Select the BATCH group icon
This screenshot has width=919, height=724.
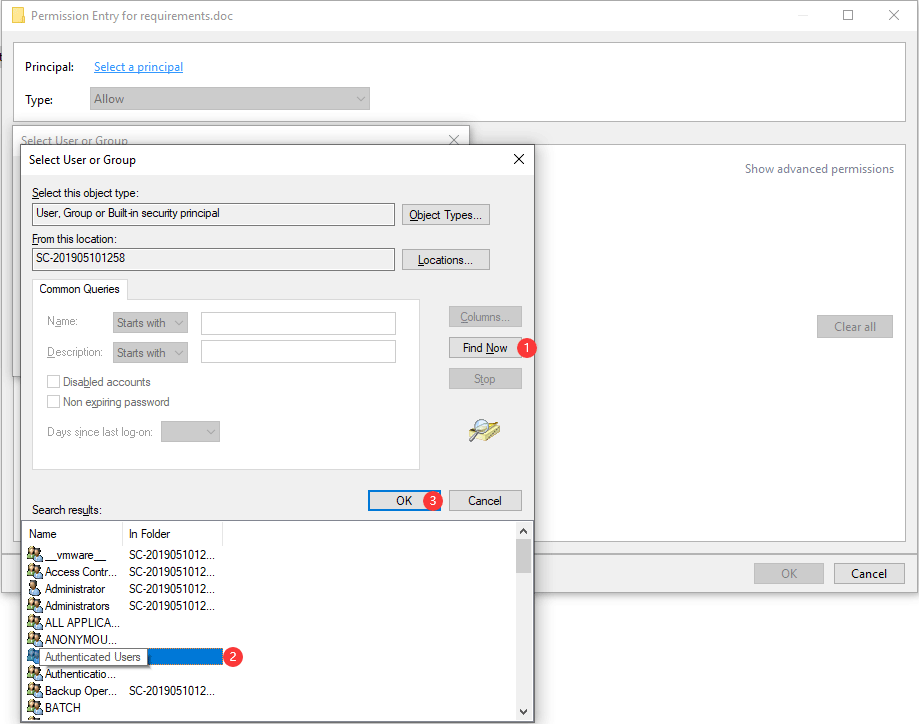[x=35, y=707]
